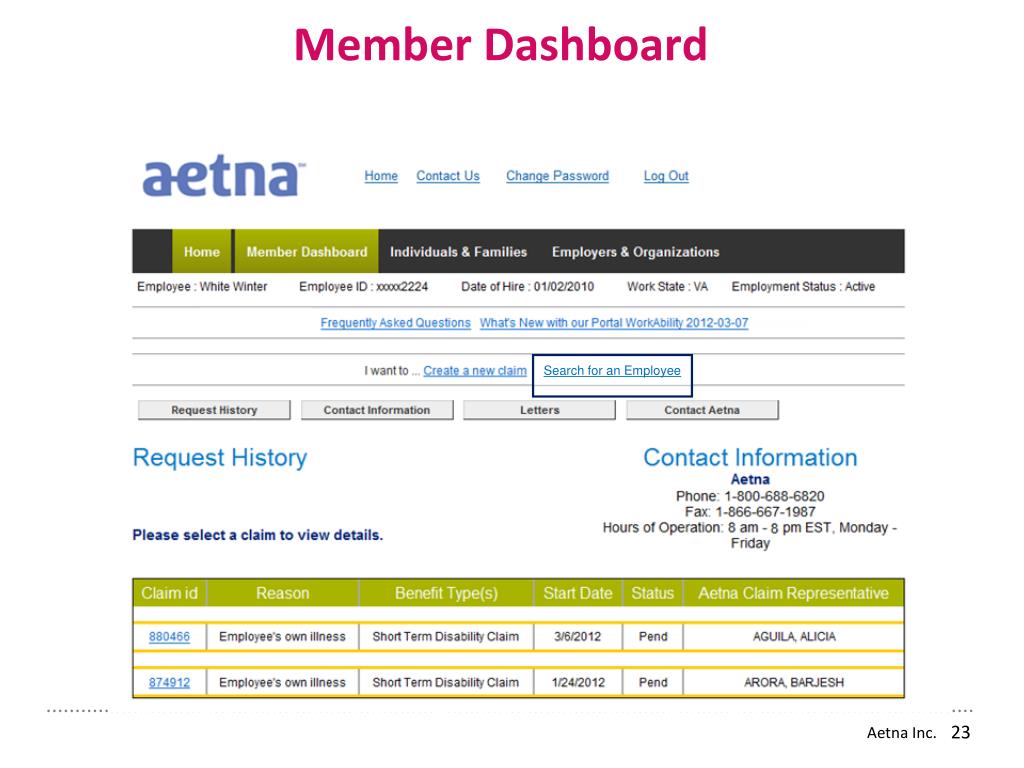Click Search for an Employee link
1024x768 pixels.
[x=612, y=371]
